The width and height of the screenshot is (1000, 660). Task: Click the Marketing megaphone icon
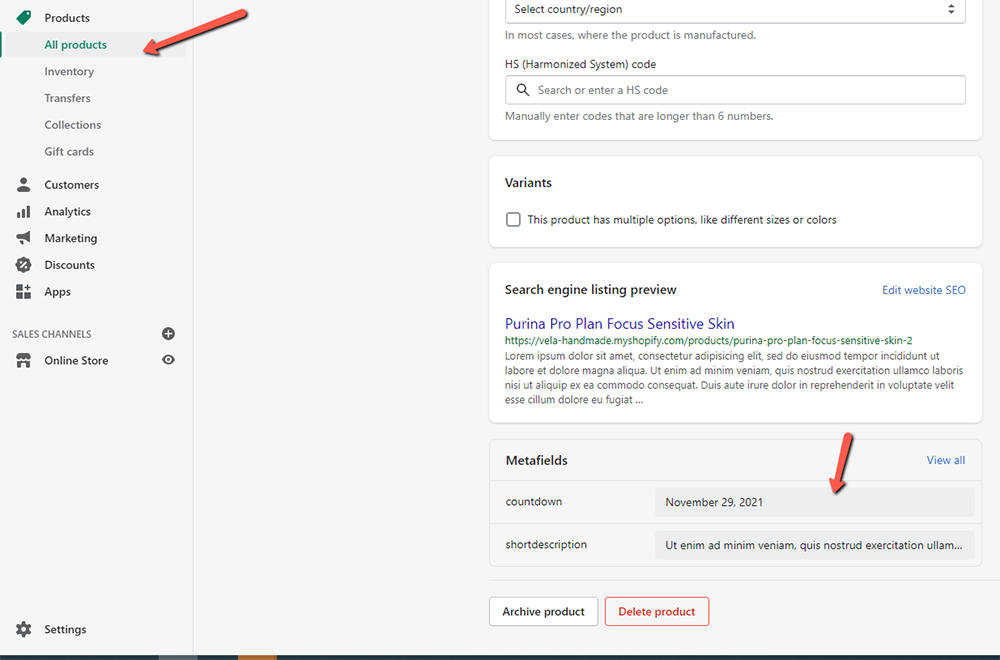click(x=24, y=238)
